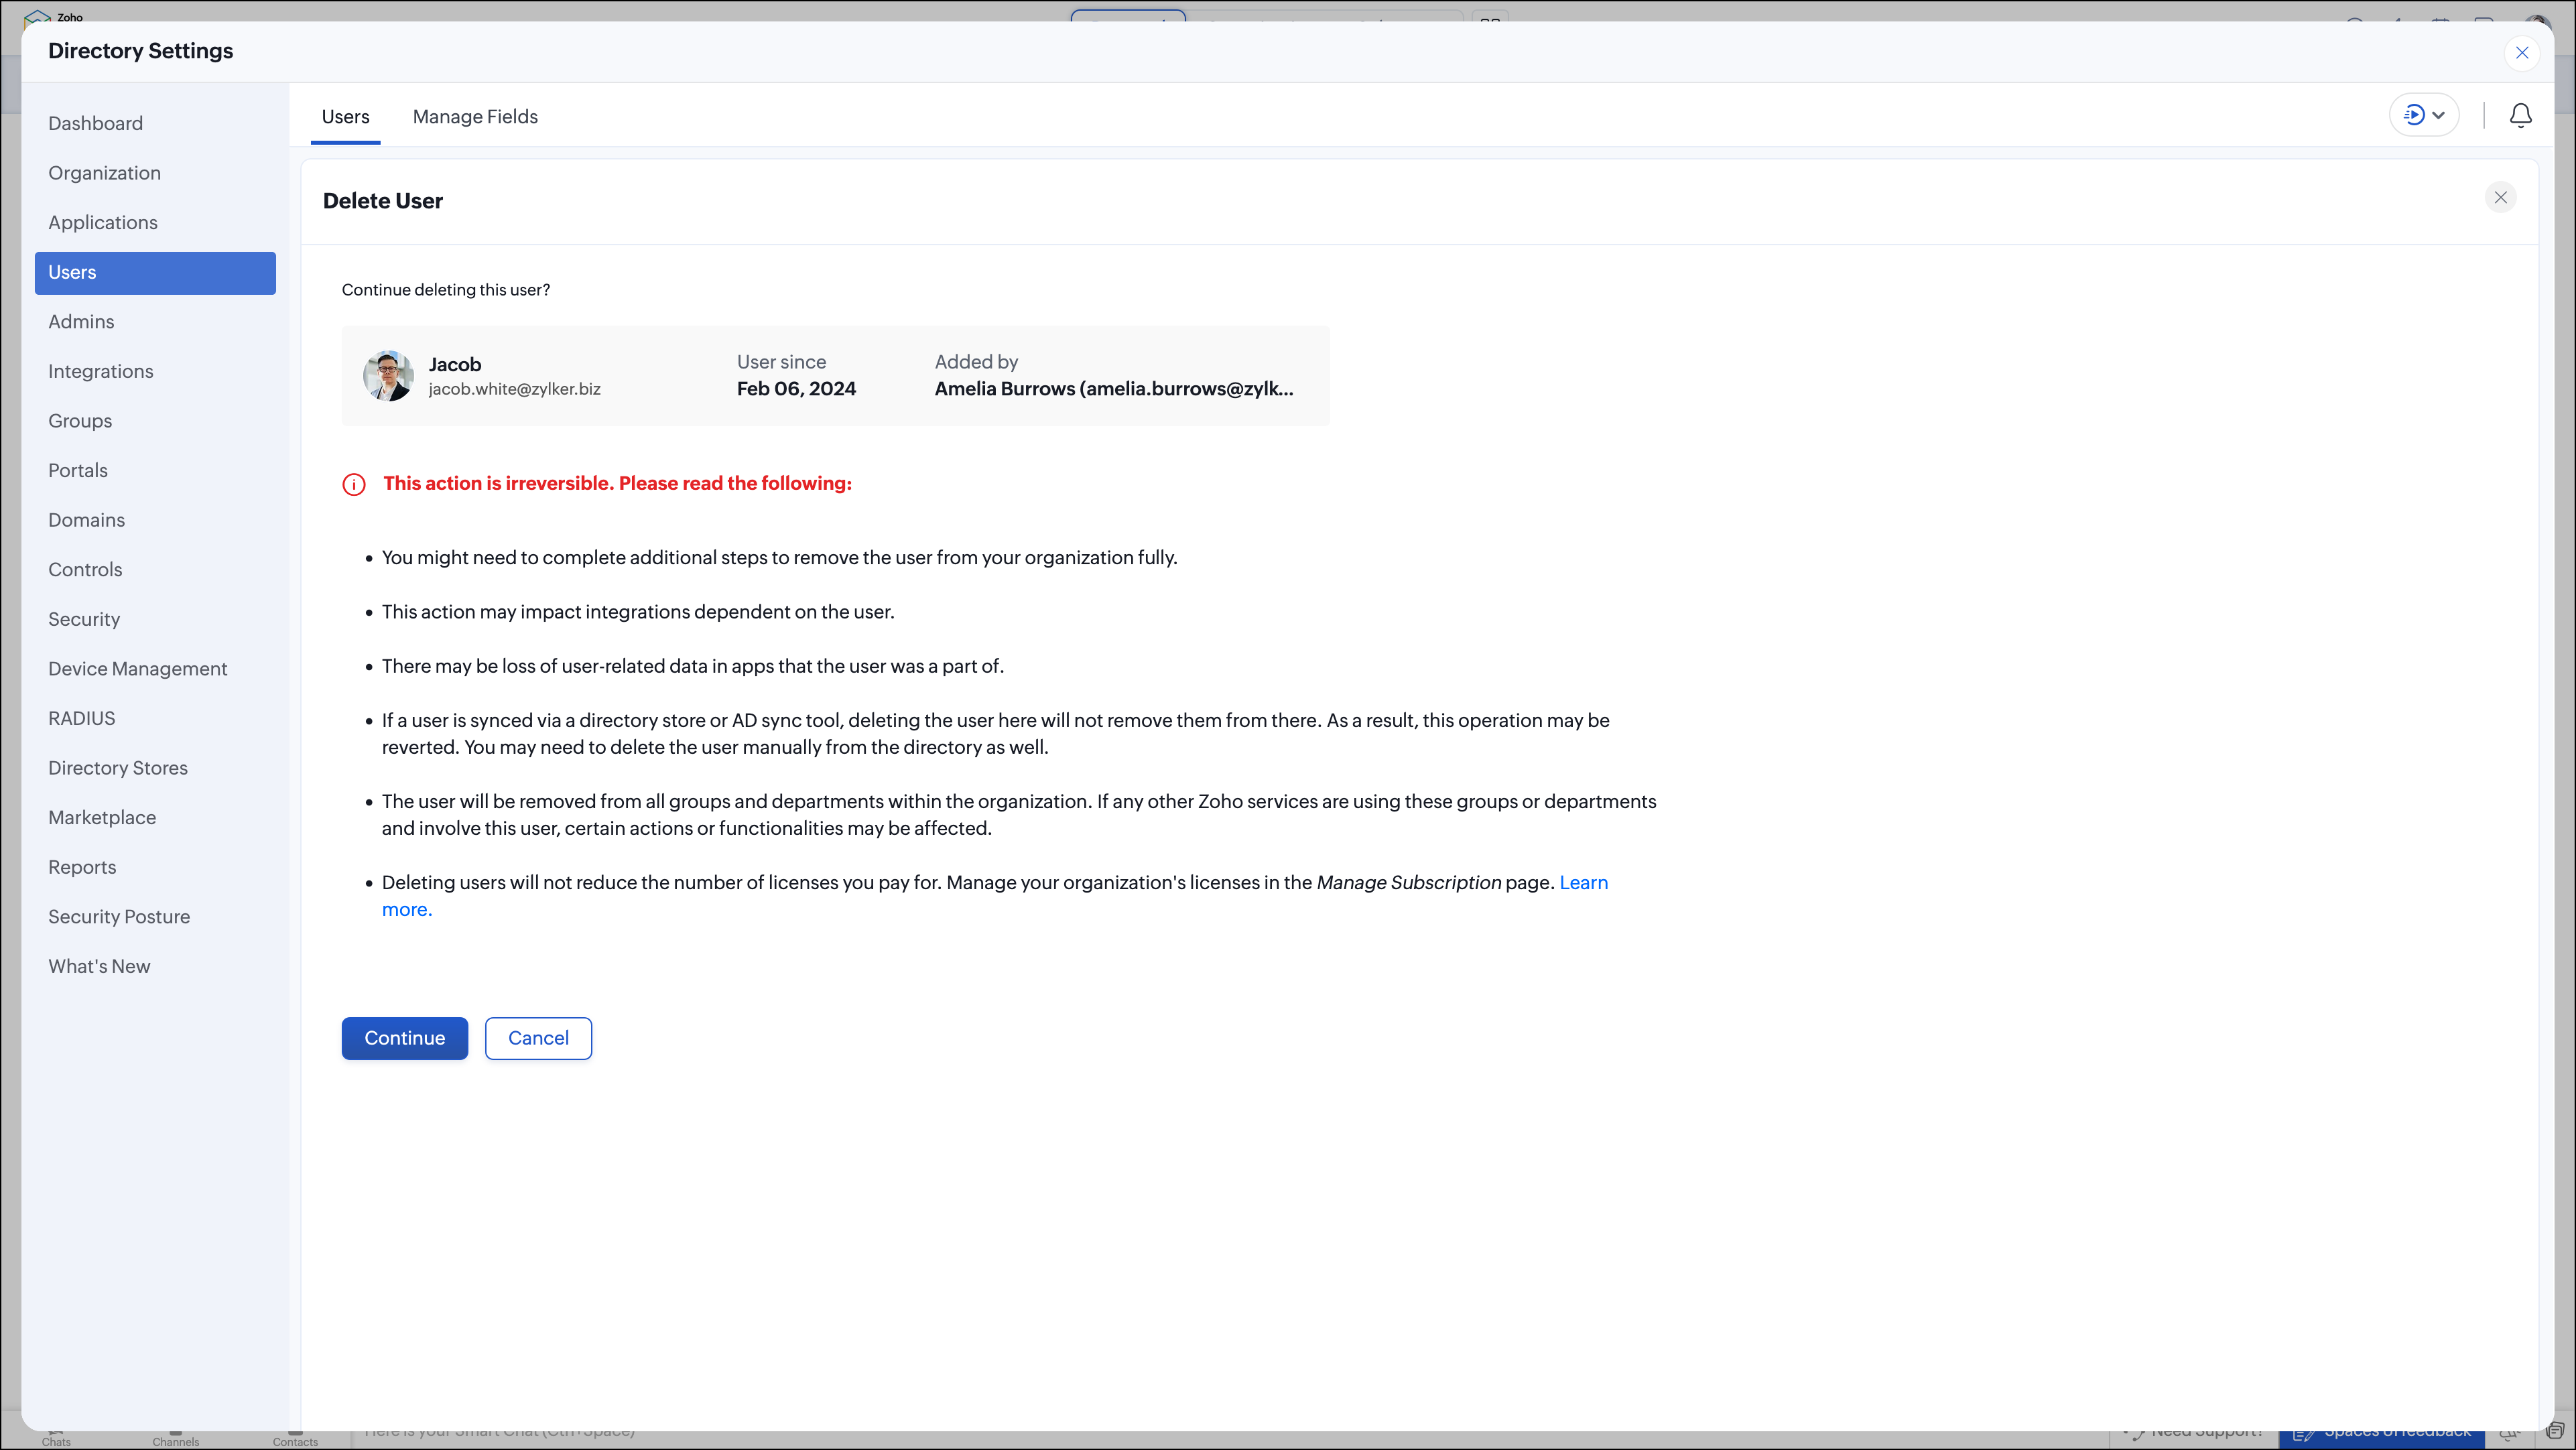This screenshot has height=1450, width=2576.
Task: Click Jacob's profile avatar
Action: (x=388, y=376)
